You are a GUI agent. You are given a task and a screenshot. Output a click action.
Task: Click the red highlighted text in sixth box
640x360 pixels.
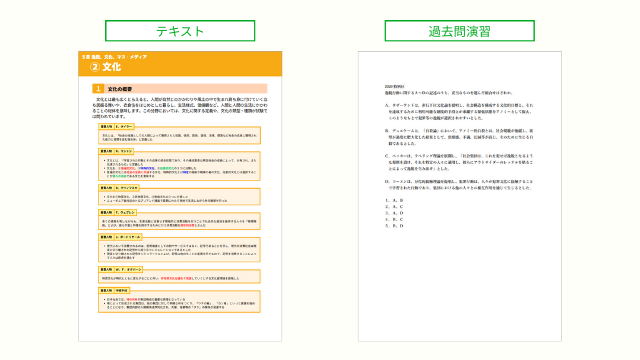coord(176,278)
